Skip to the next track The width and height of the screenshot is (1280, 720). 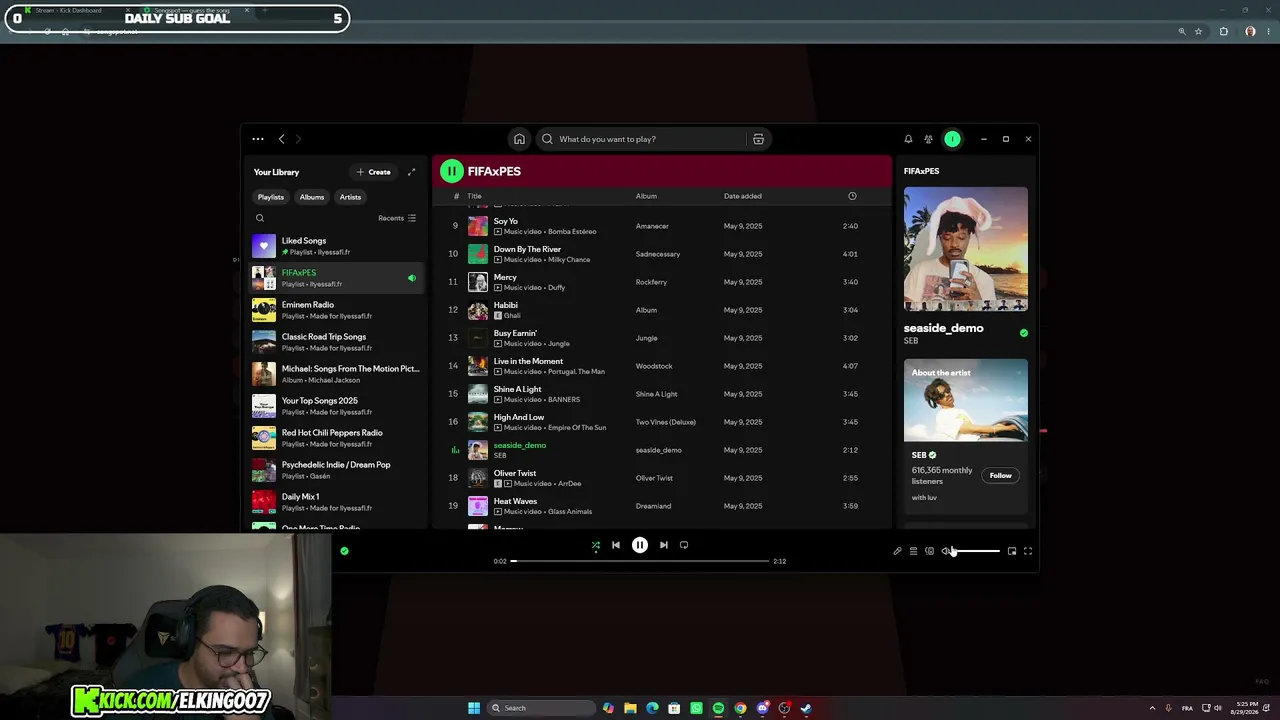[663, 545]
